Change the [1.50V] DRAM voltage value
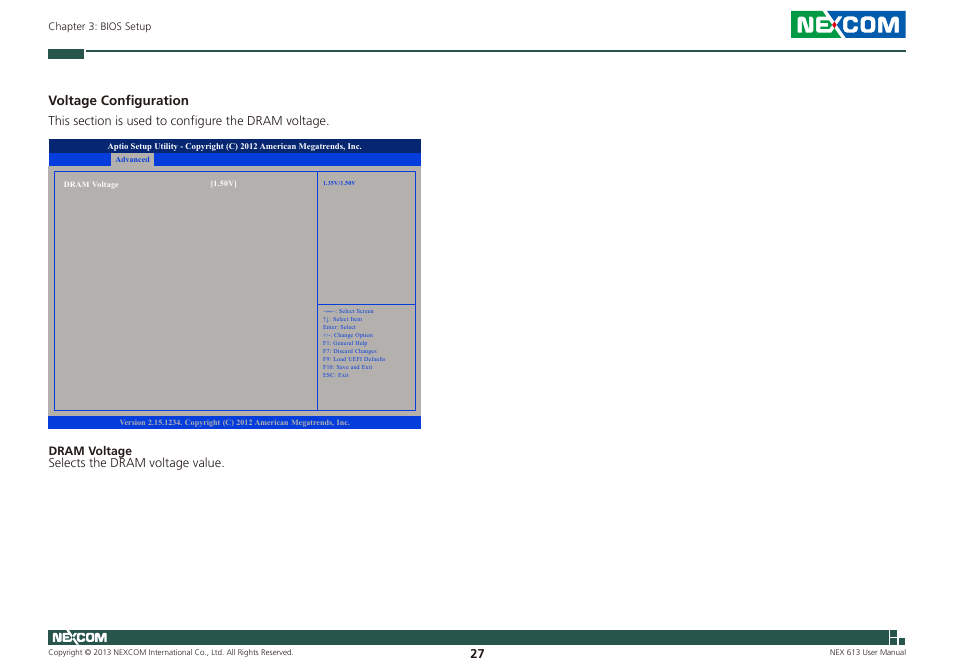 pyautogui.click(x=223, y=184)
